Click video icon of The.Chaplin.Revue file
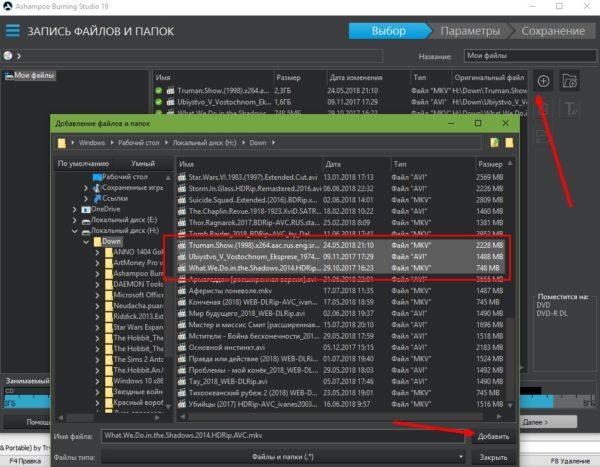This screenshot has height=467, width=600. click(182, 211)
